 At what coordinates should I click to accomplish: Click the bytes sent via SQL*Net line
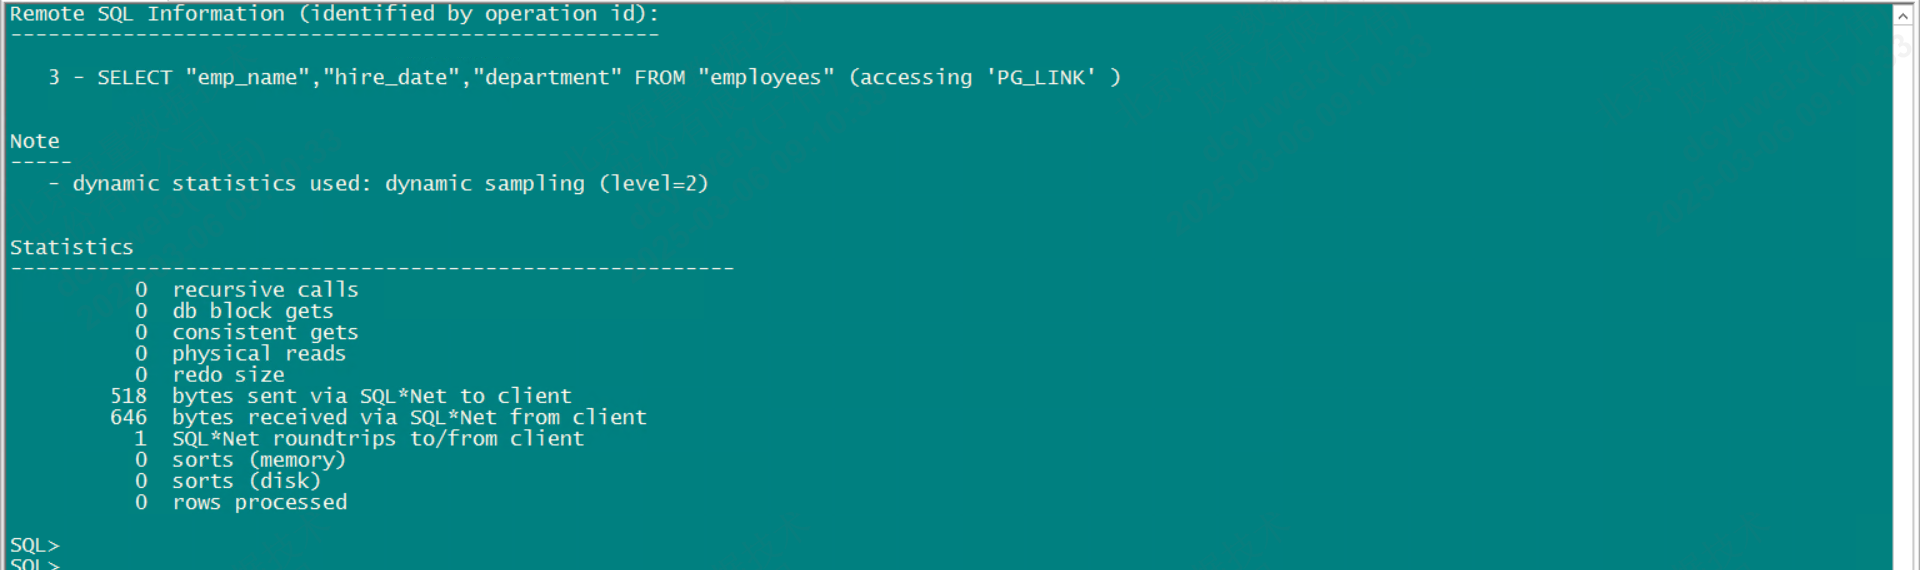(x=371, y=397)
